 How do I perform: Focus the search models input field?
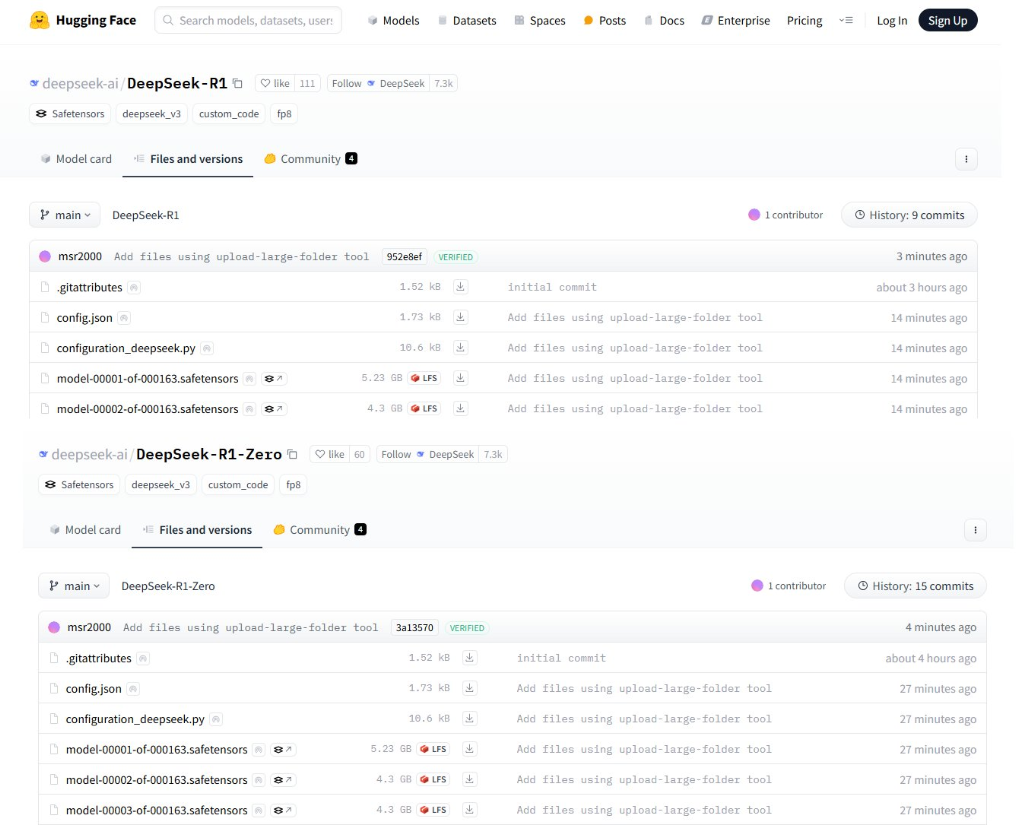[x=248, y=21]
